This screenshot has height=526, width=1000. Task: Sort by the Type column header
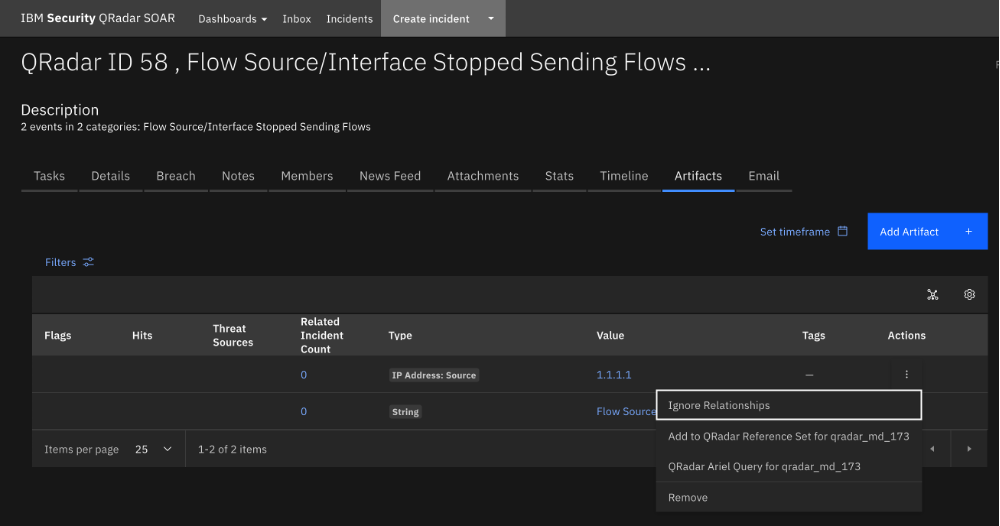tap(400, 335)
